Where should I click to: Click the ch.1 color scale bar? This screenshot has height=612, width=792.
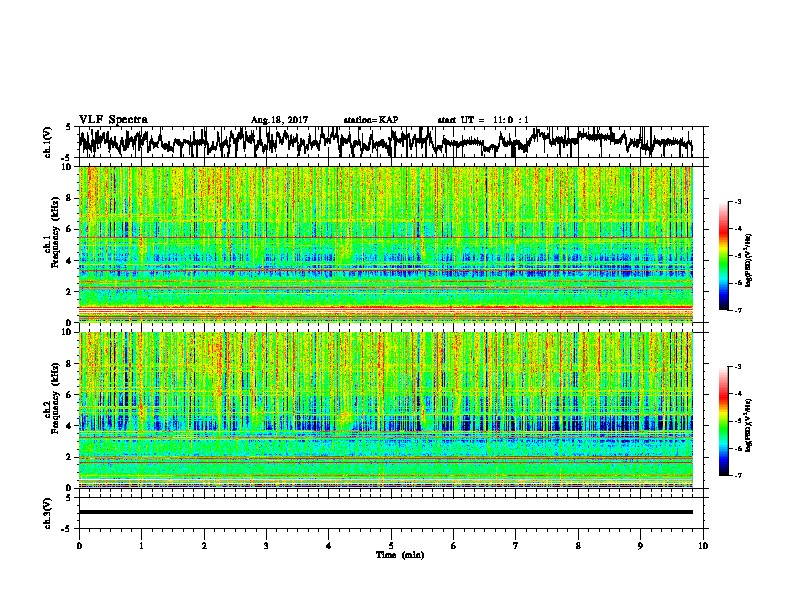[x=724, y=256]
